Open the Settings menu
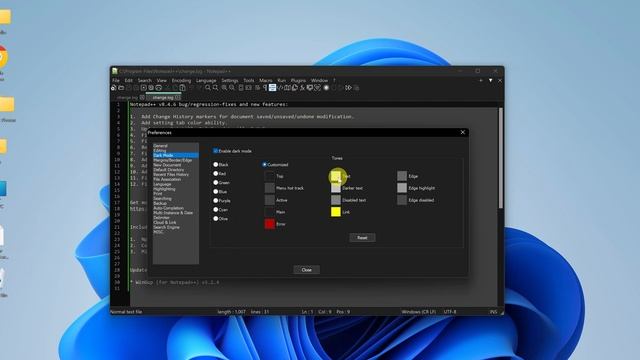This screenshot has height=360, width=640. pyautogui.click(x=230, y=80)
